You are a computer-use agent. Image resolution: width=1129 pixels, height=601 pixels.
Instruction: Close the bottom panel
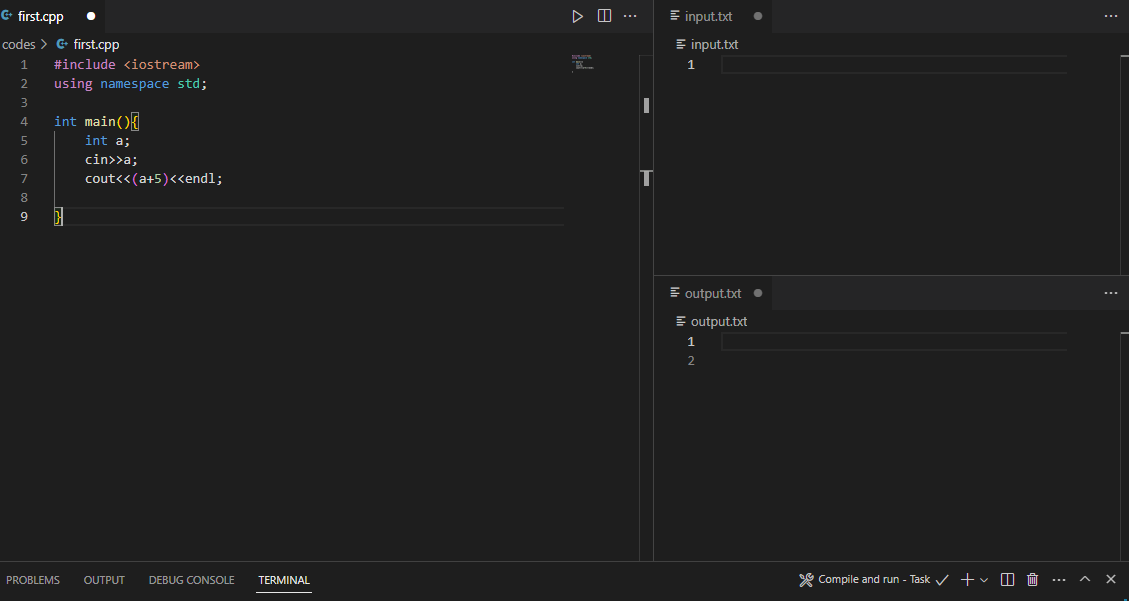click(1111, 579)
